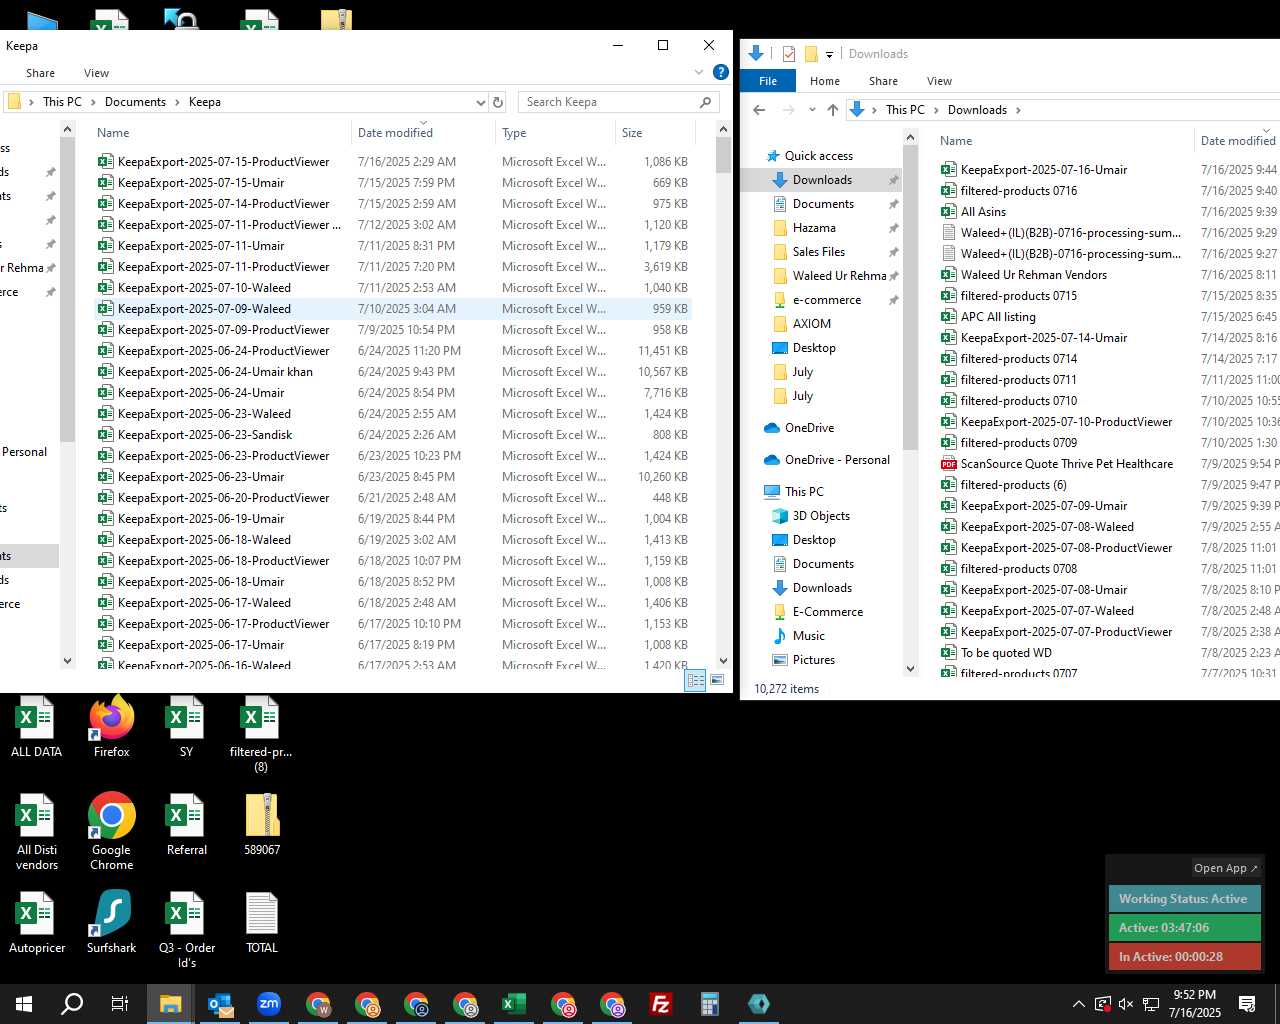The width and height of the screenshot is (1280, 1024).
Task: Launch Firefox from the desktop
Action: [x=111, y=727]
